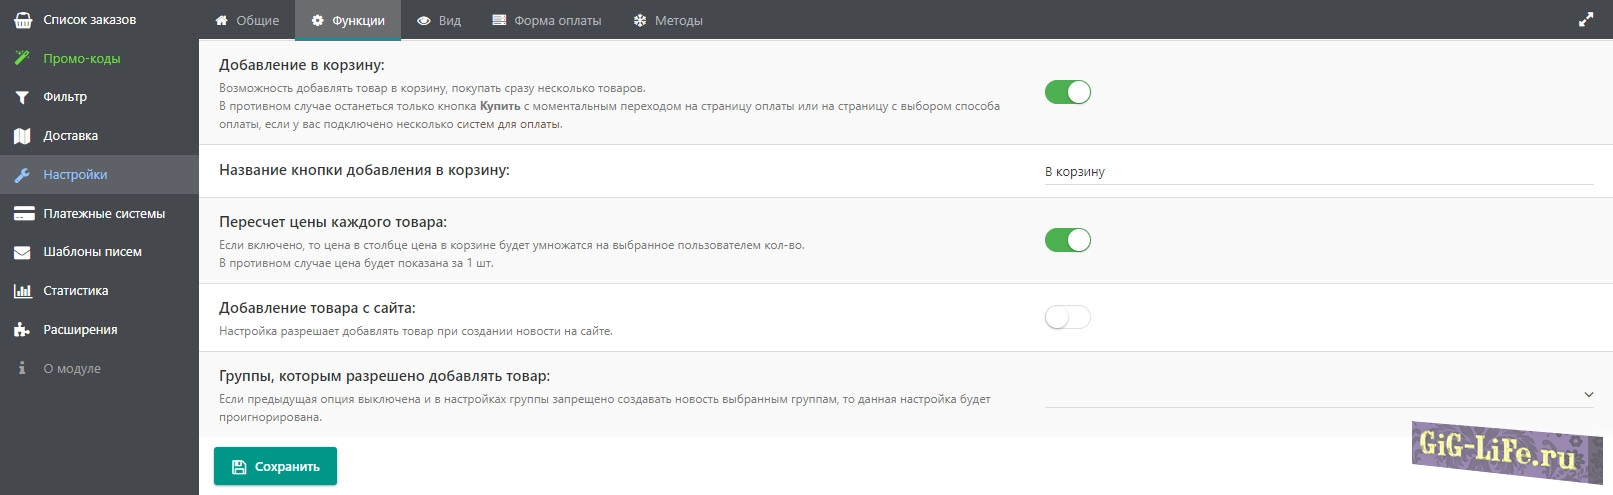Viewport: 1613px width, 495px height.
Task: Click the credit card Платежные системы icon
Action: pos(22,214)
